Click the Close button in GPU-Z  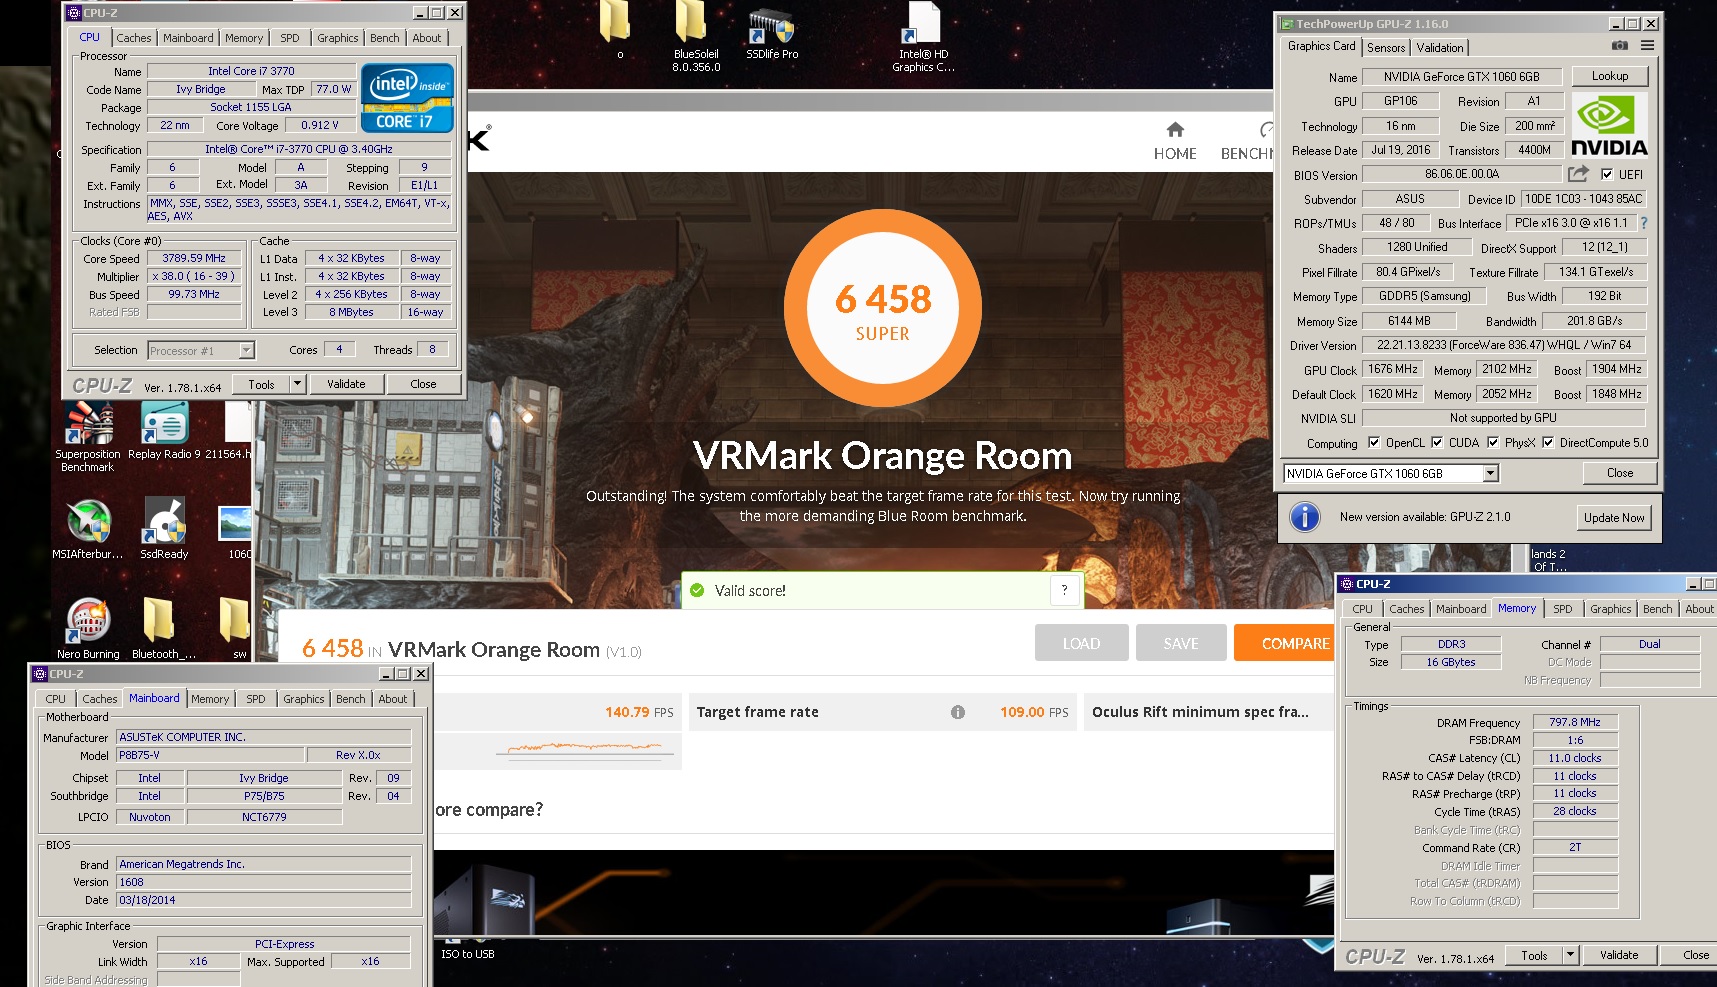click(1620, 473)
